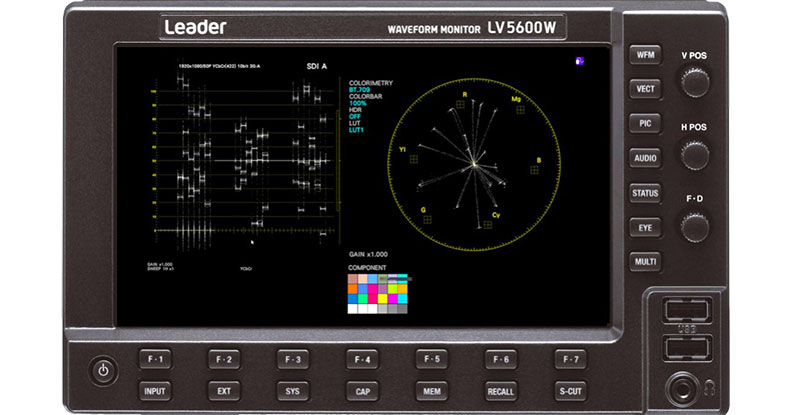
Task: Open the STATUS display button
Action: click(x=645, y=193)
